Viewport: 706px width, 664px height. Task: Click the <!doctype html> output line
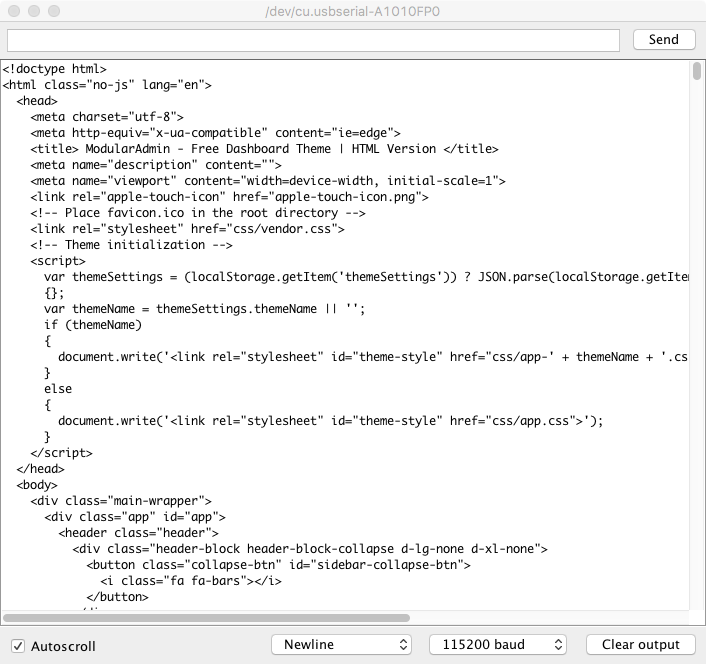pos(54,69)
